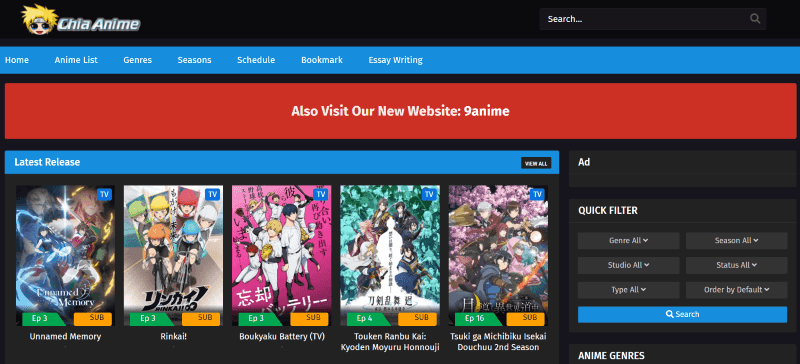Click TV badge on Boukyaku Battery poster
This screenshot has height=364, width=800.
tap(321, 194)
